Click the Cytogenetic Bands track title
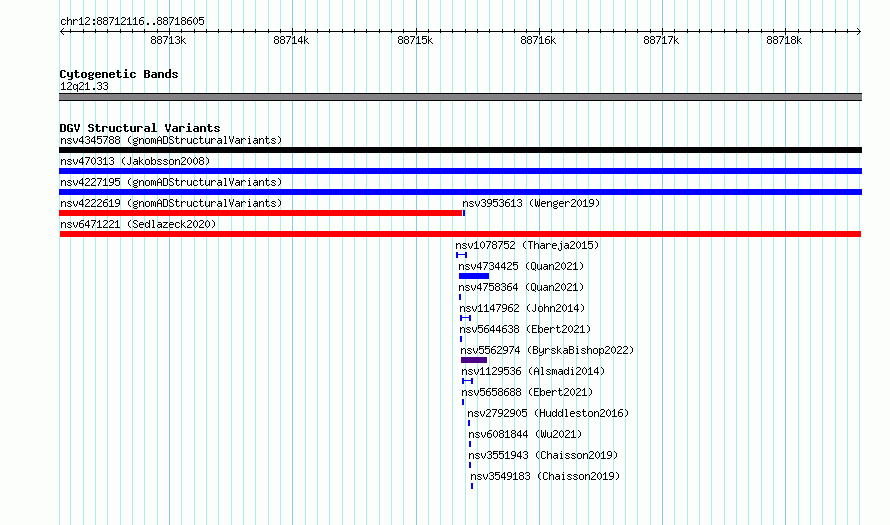890x525 pixels. 119,74
